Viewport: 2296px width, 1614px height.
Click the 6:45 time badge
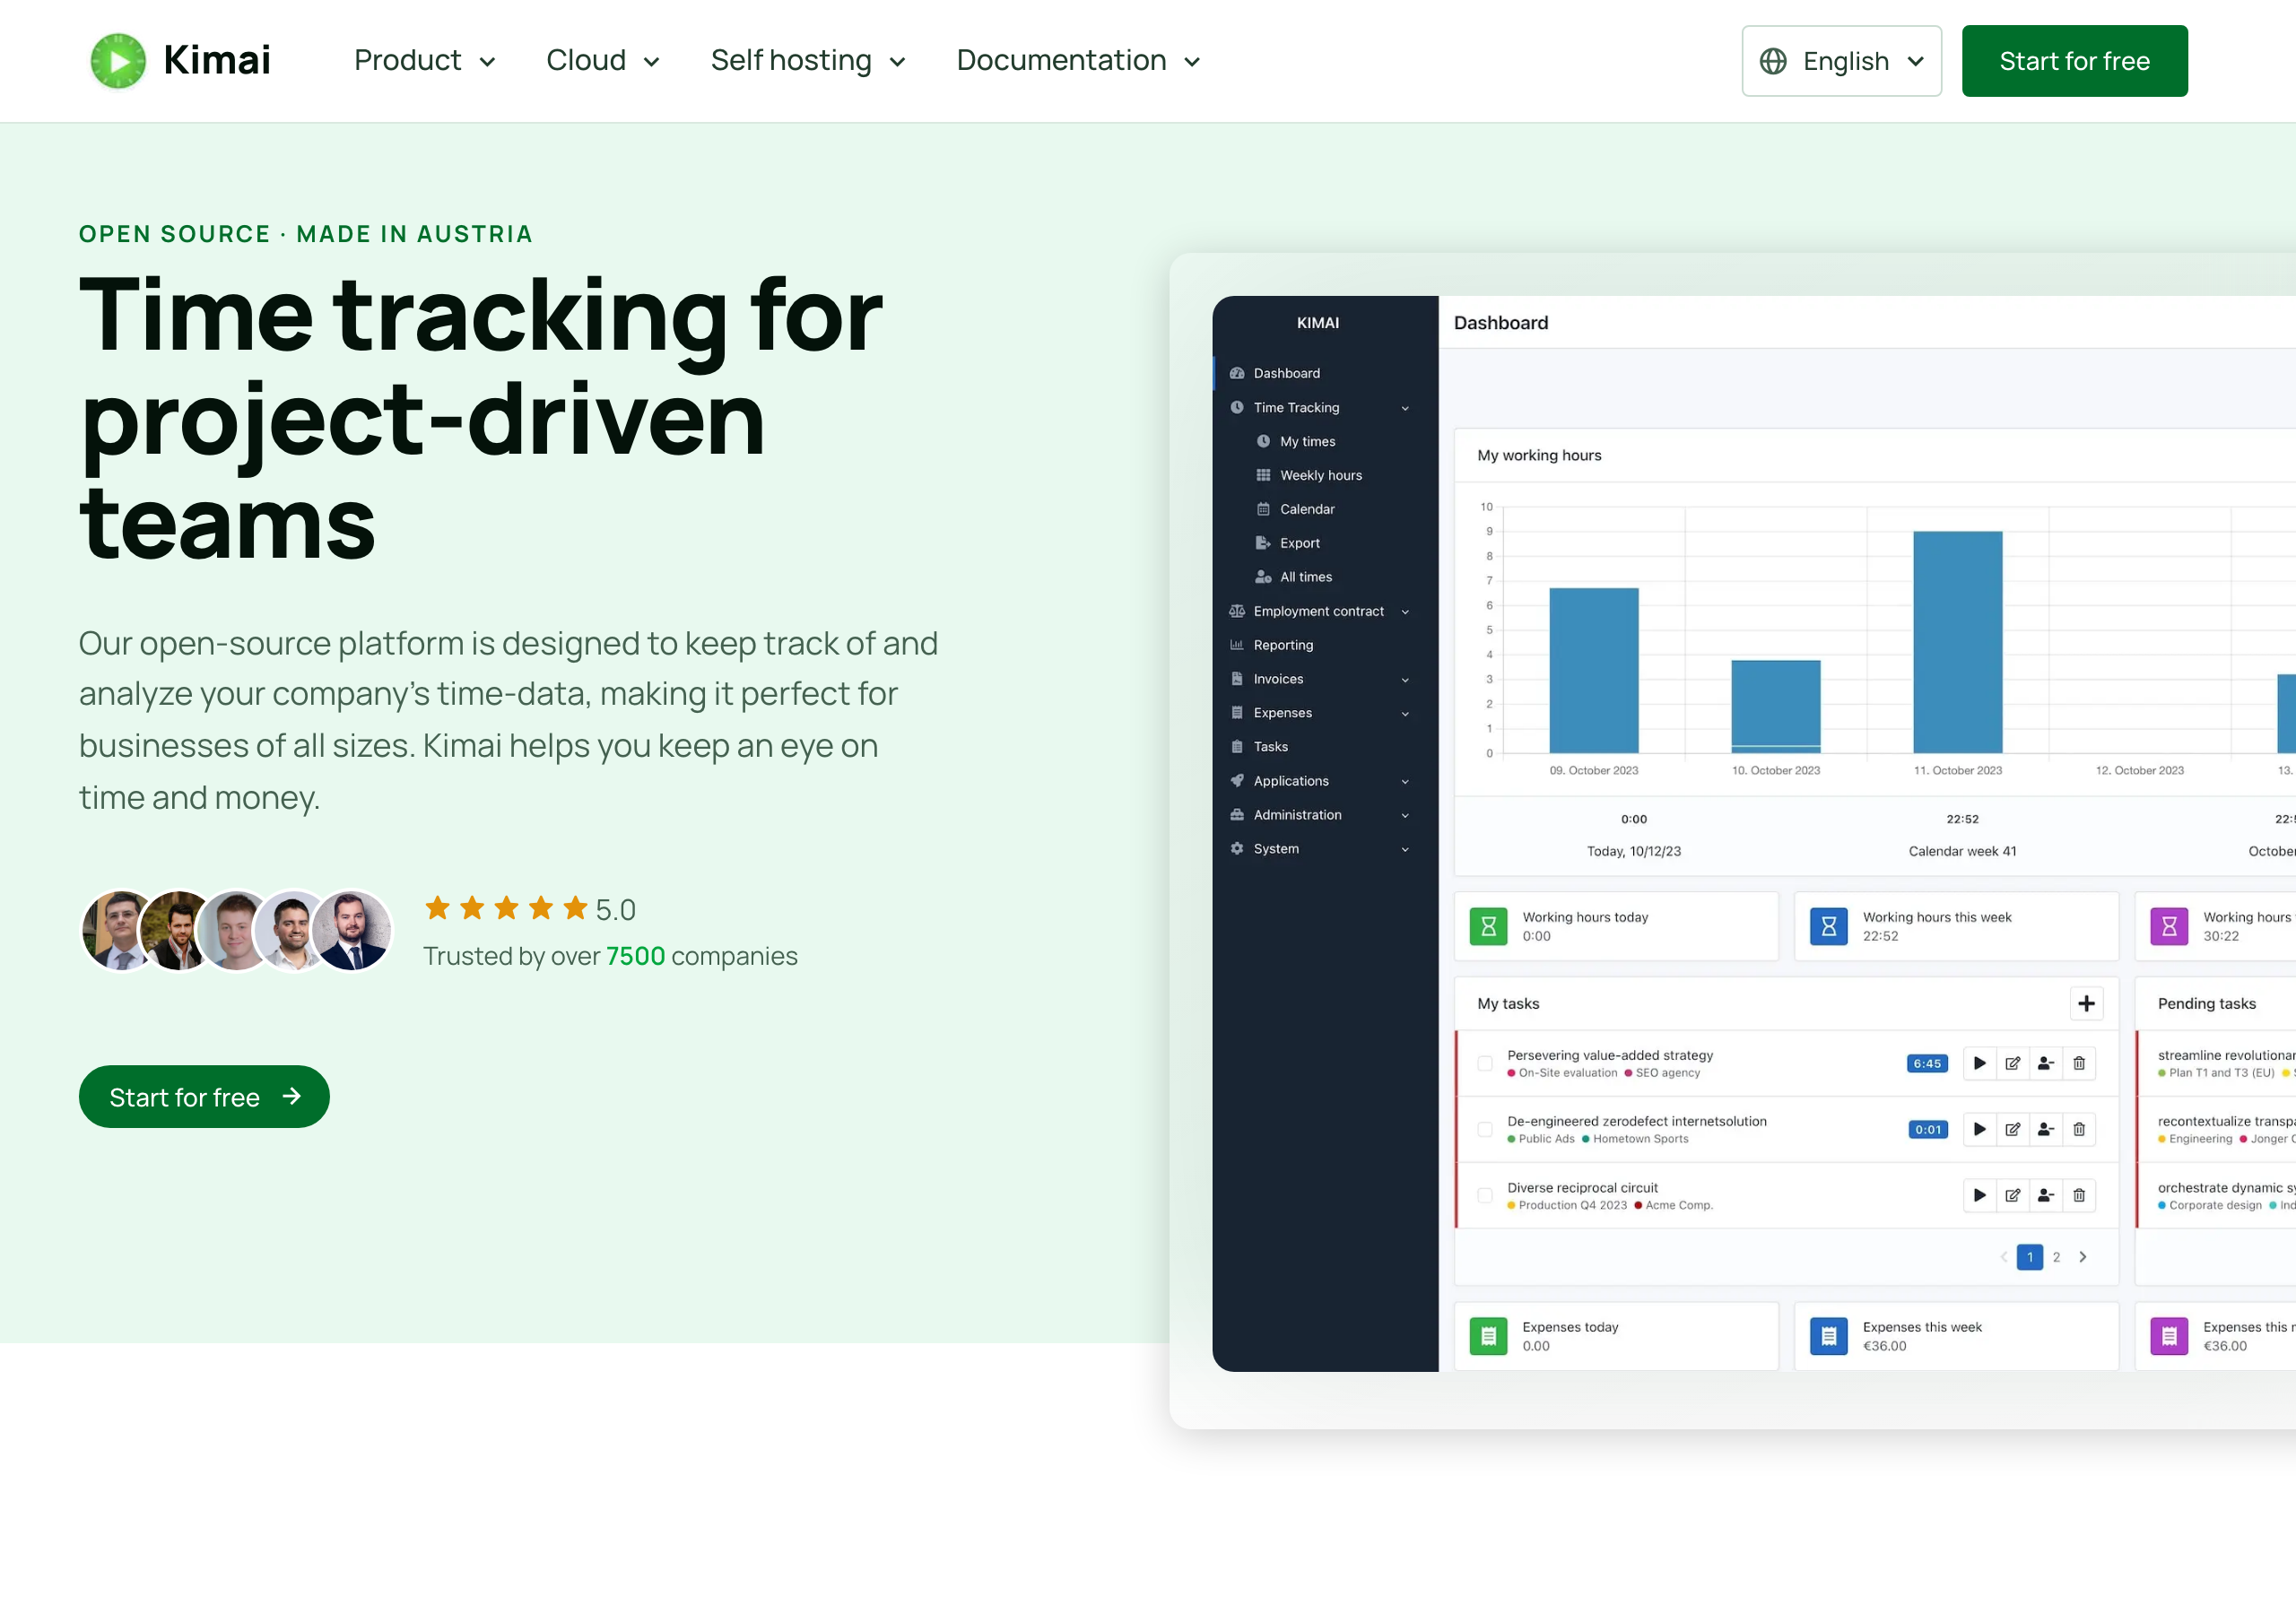(x=1926, y=1063)
